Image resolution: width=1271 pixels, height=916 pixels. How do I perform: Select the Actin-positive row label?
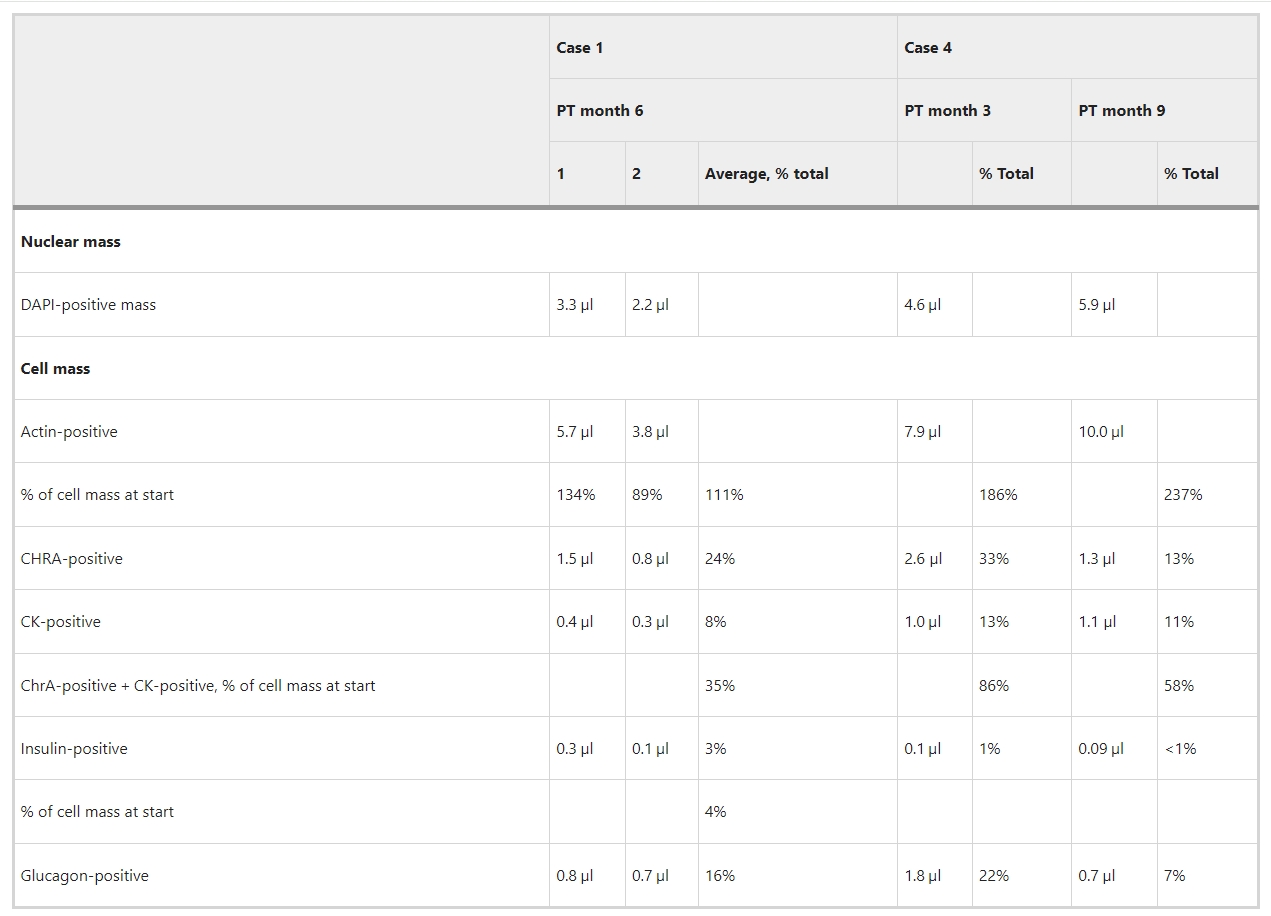click(69, 432)
